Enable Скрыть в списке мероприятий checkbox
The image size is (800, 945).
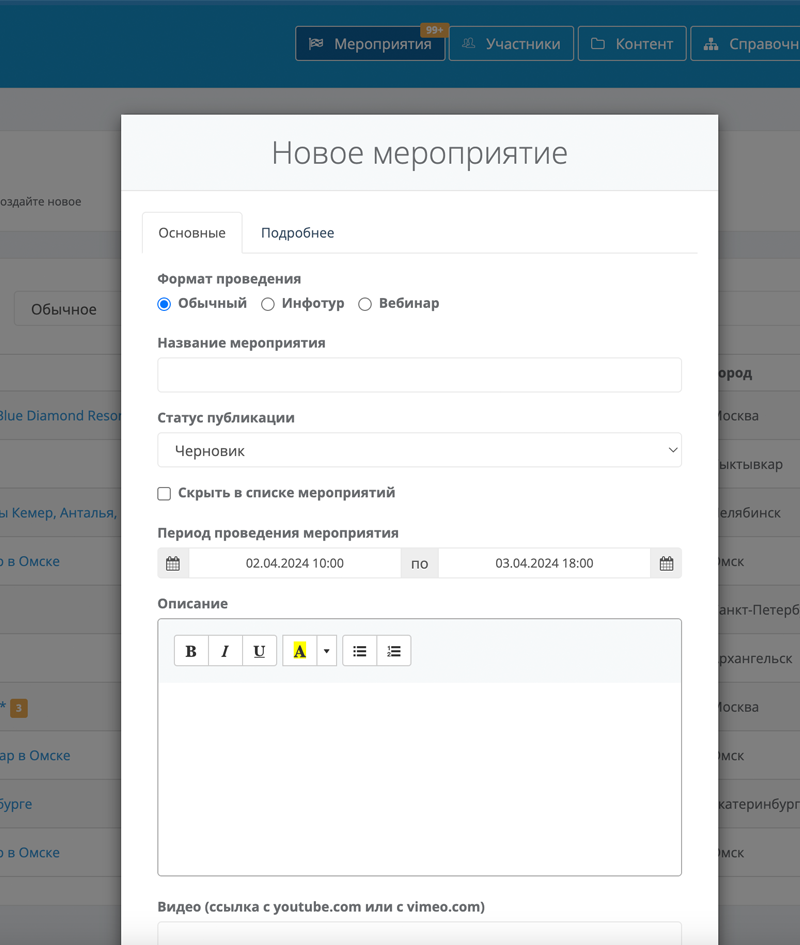click(165, 493)
